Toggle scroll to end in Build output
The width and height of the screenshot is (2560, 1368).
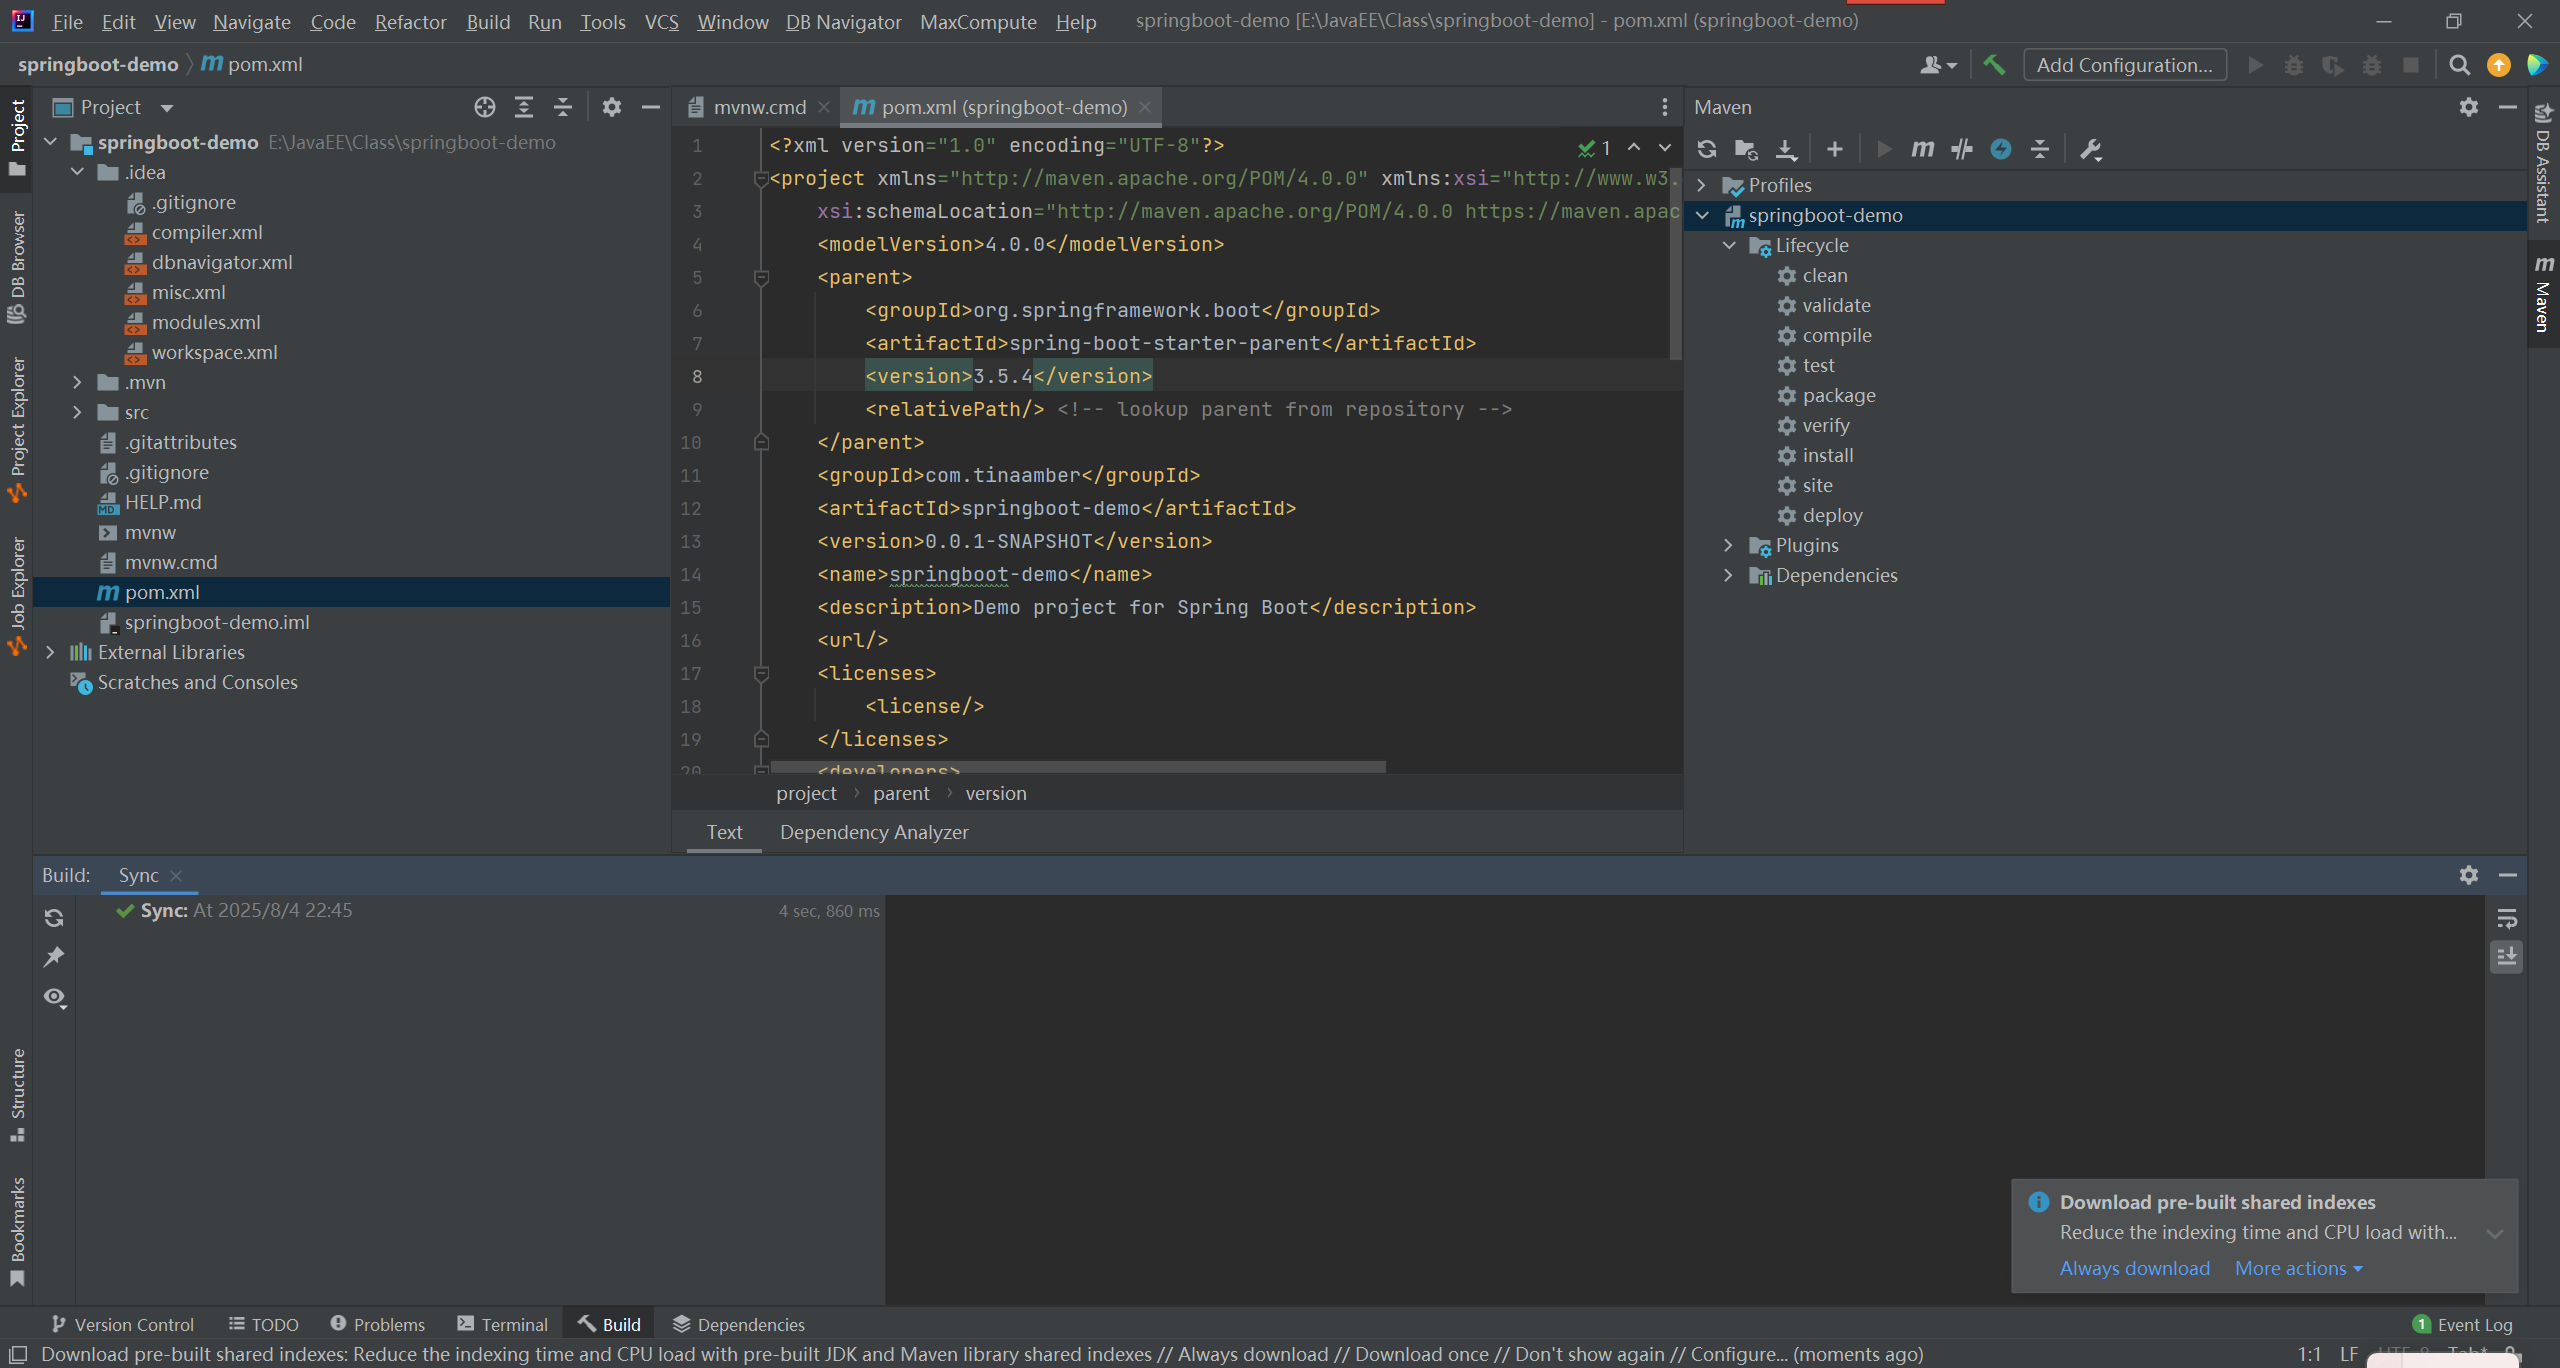click(2507, 957)
